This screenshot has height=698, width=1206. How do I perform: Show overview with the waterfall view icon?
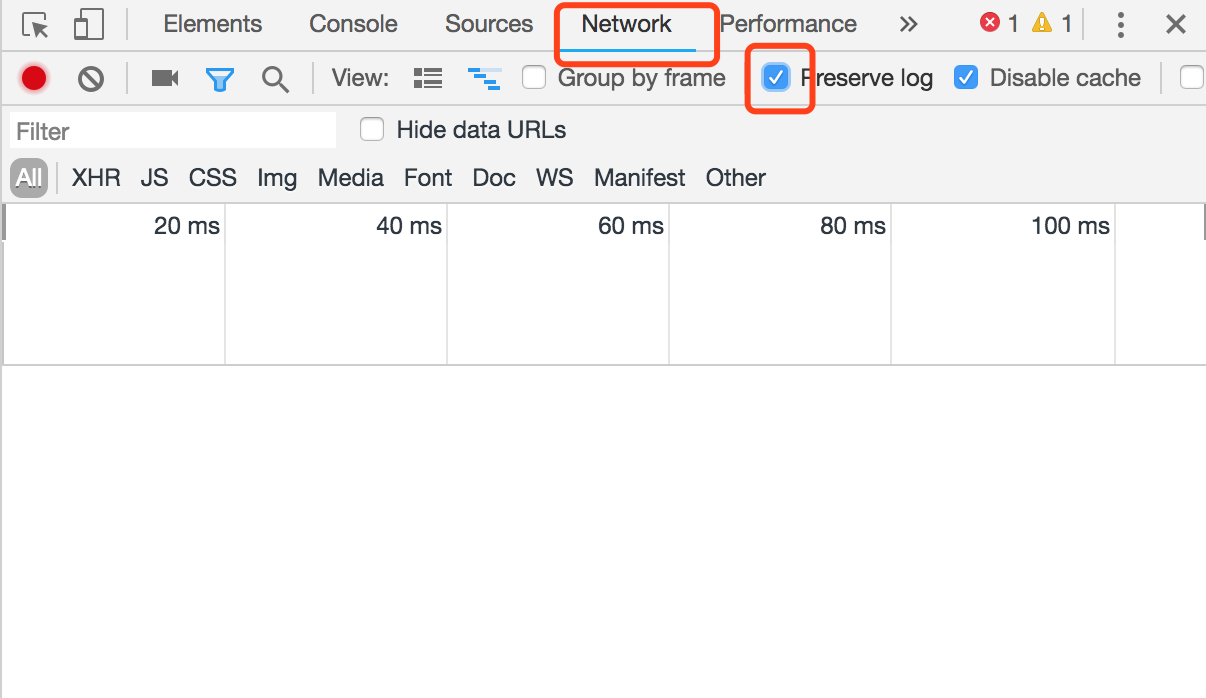pos(485,79)
